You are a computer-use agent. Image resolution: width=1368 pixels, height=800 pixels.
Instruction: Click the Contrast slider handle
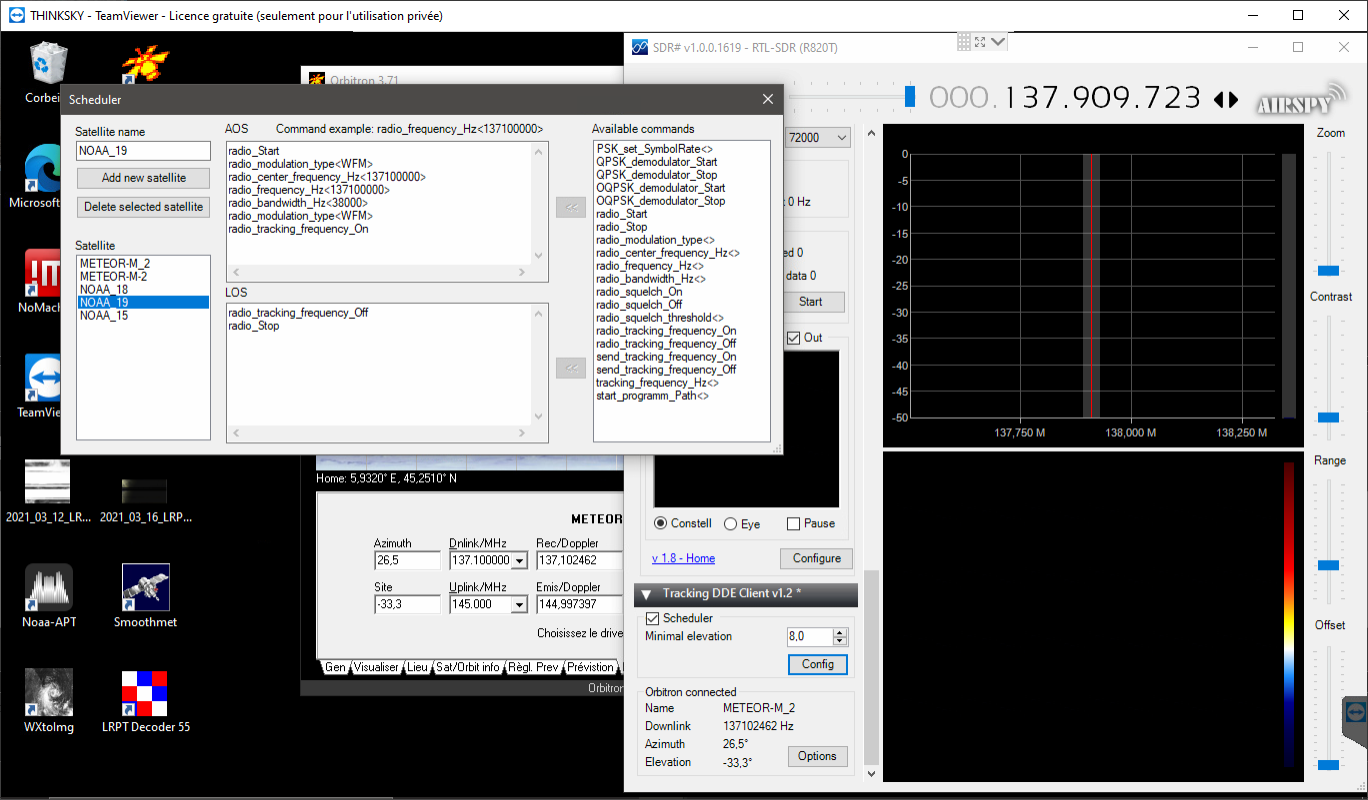point(1328,417)
